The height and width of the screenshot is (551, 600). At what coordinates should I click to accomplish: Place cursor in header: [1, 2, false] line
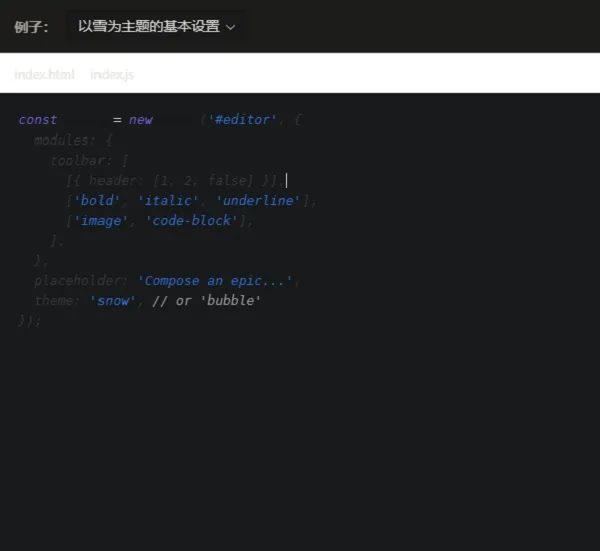pyautogui.click(x=176, y=181)
